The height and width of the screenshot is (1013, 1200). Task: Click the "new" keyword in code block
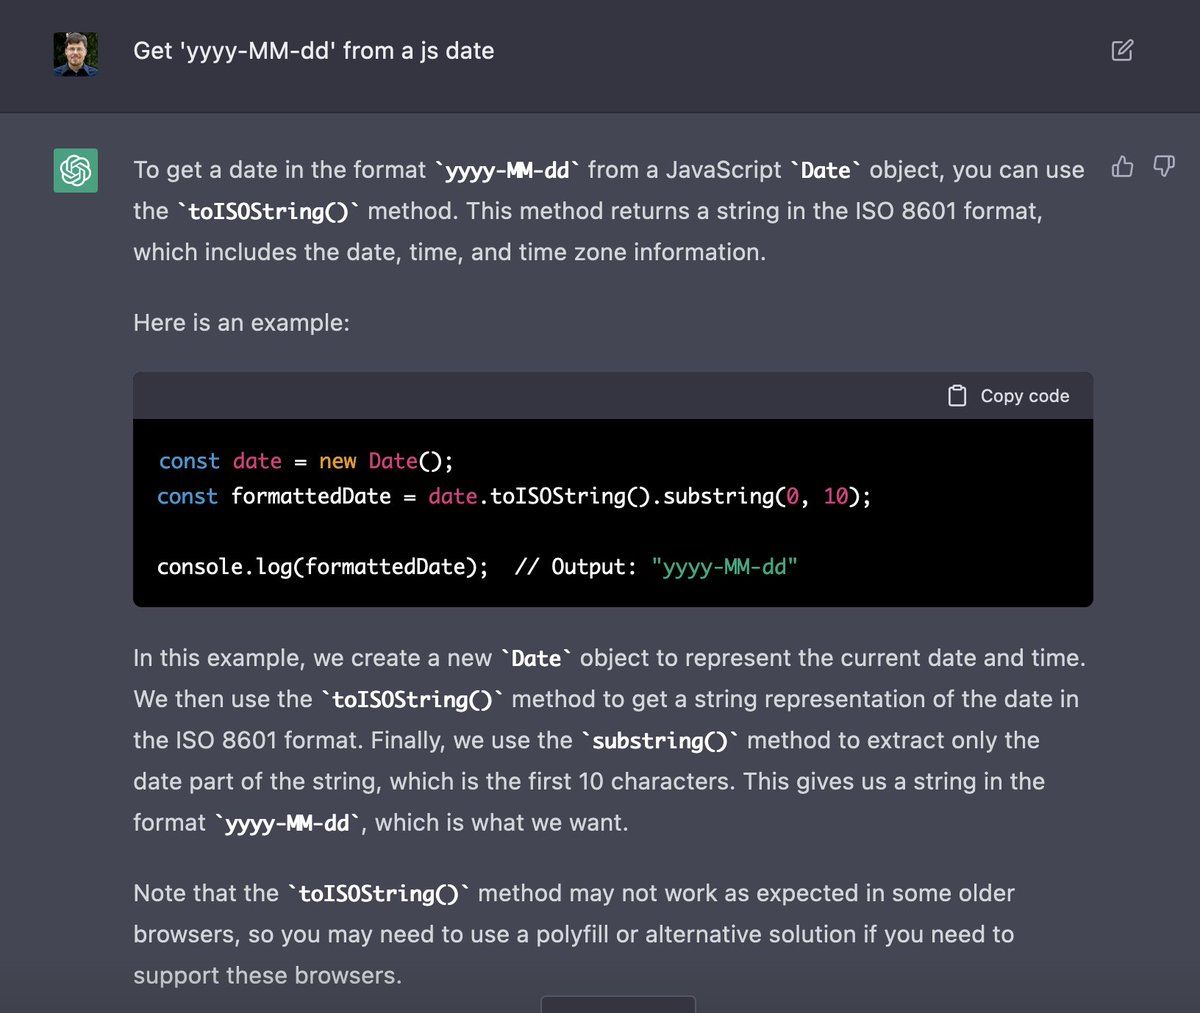tap(338, 461)
